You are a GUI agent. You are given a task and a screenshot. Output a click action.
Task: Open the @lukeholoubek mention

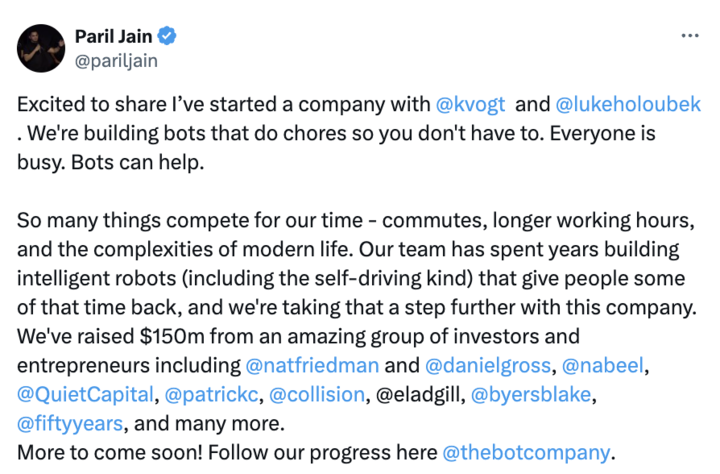[628, 105]
